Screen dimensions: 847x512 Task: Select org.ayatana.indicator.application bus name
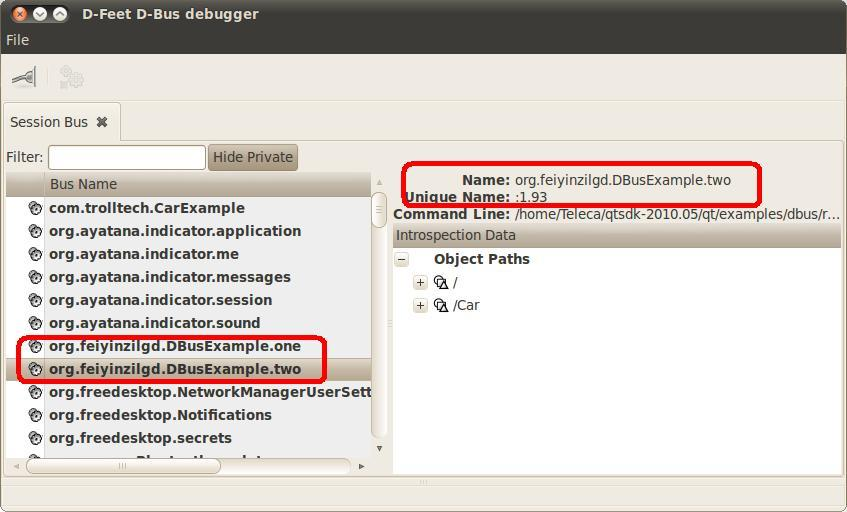175,231
